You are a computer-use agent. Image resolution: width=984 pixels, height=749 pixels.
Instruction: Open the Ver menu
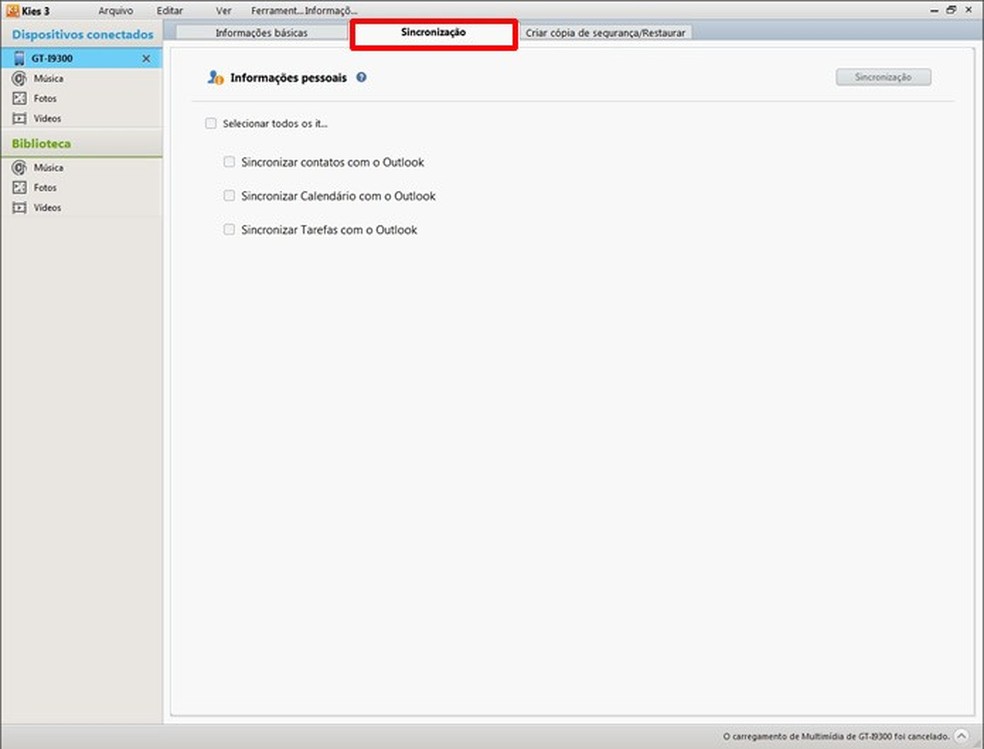(x=223, y=11)
